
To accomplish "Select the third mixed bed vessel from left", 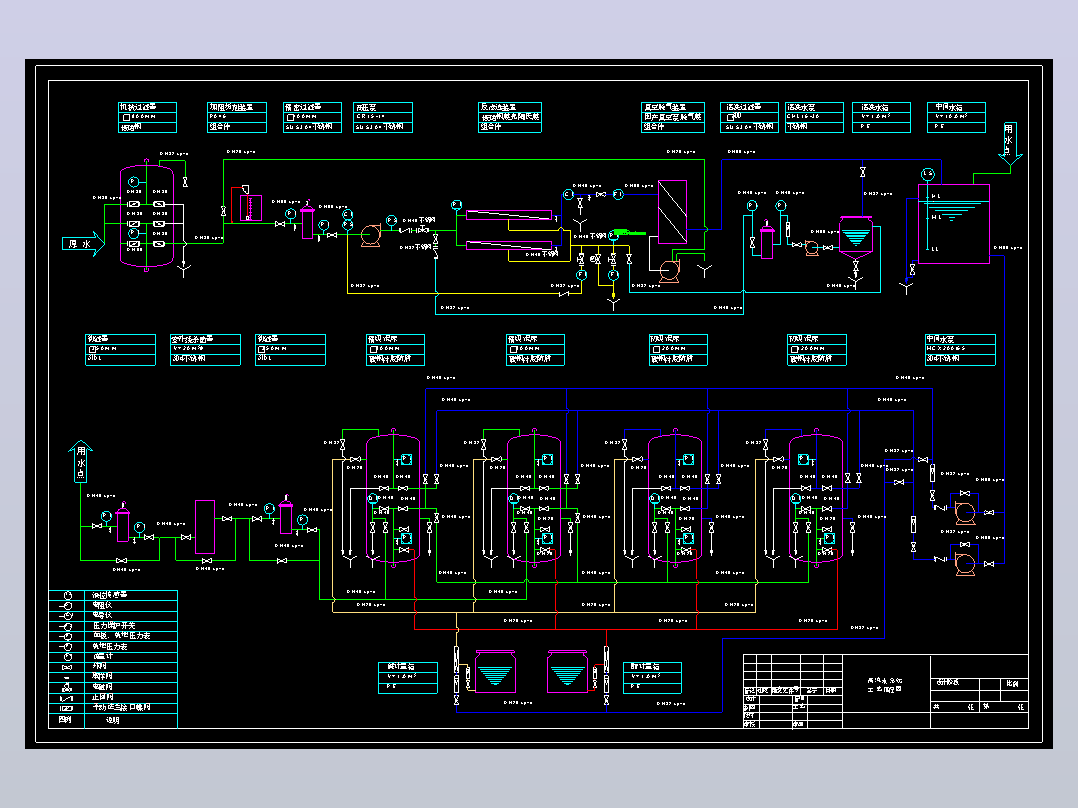I will (675, 499).
